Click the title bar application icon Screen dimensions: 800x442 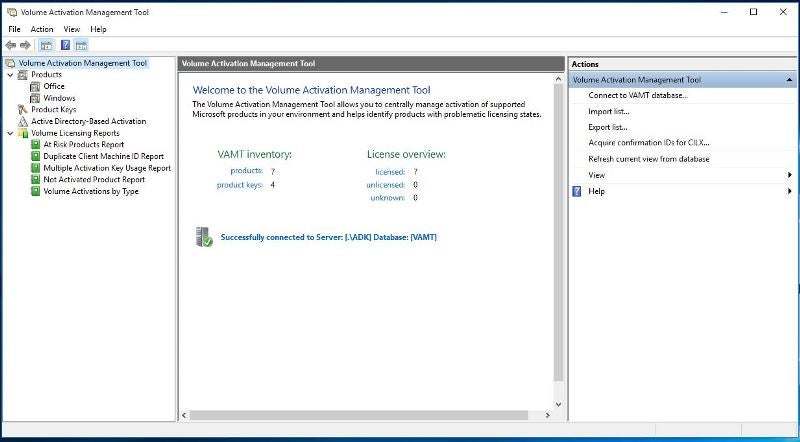(11, 12)
